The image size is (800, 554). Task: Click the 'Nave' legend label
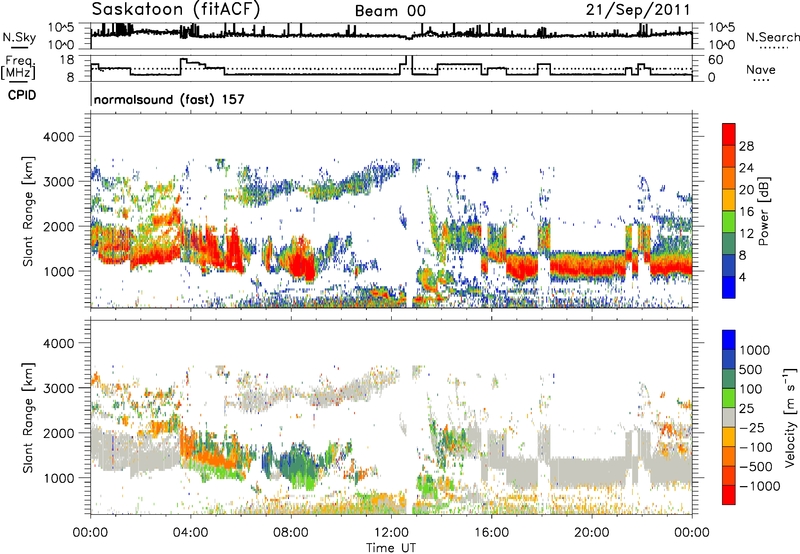tap(761, 69)
